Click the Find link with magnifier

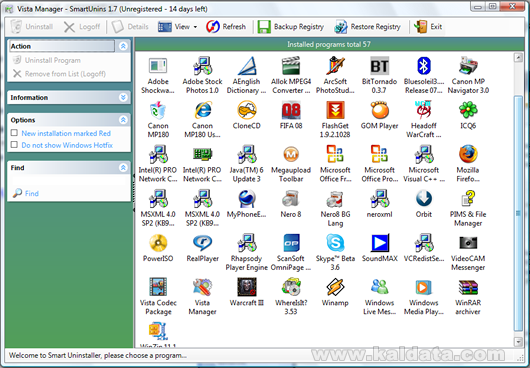point(26,193)
